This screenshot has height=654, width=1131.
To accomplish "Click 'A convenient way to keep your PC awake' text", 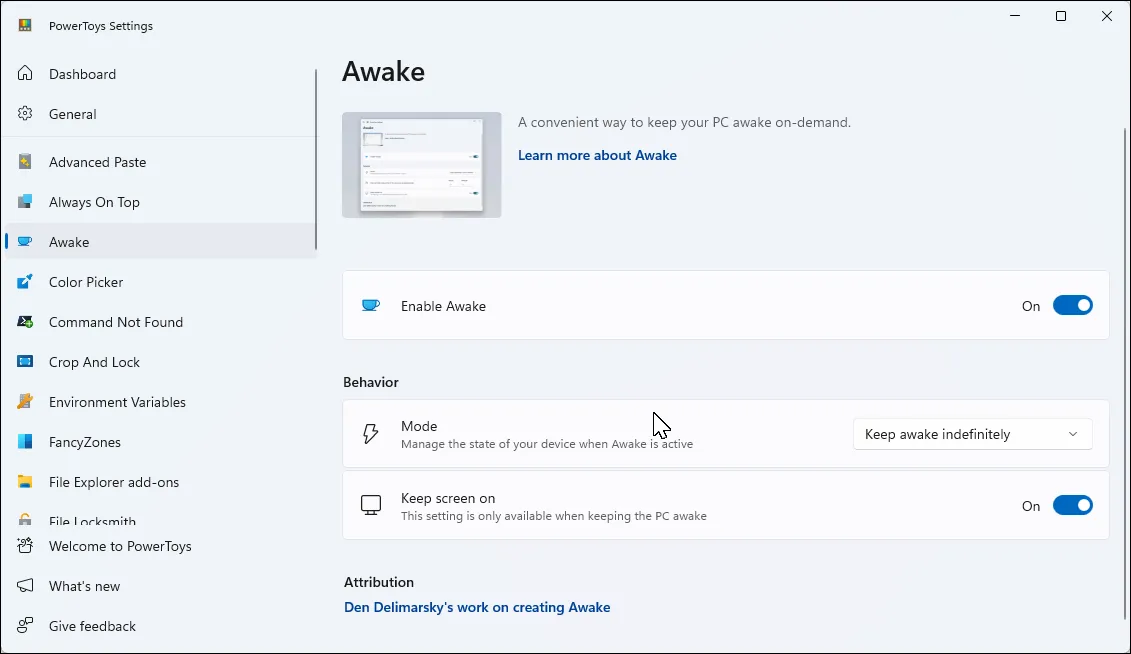I will (685, 123).
